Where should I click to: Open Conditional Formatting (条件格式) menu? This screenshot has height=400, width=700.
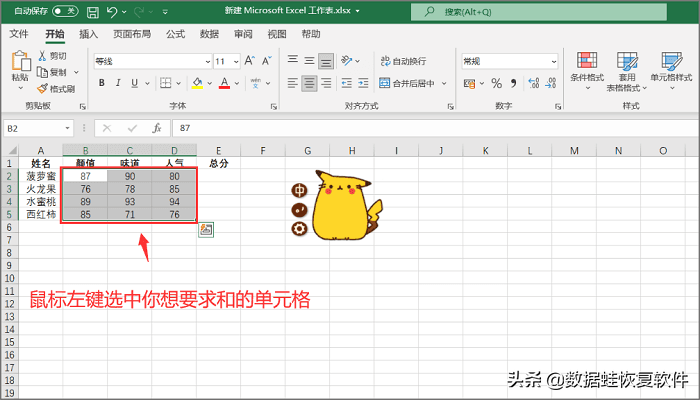click(587, 71)
